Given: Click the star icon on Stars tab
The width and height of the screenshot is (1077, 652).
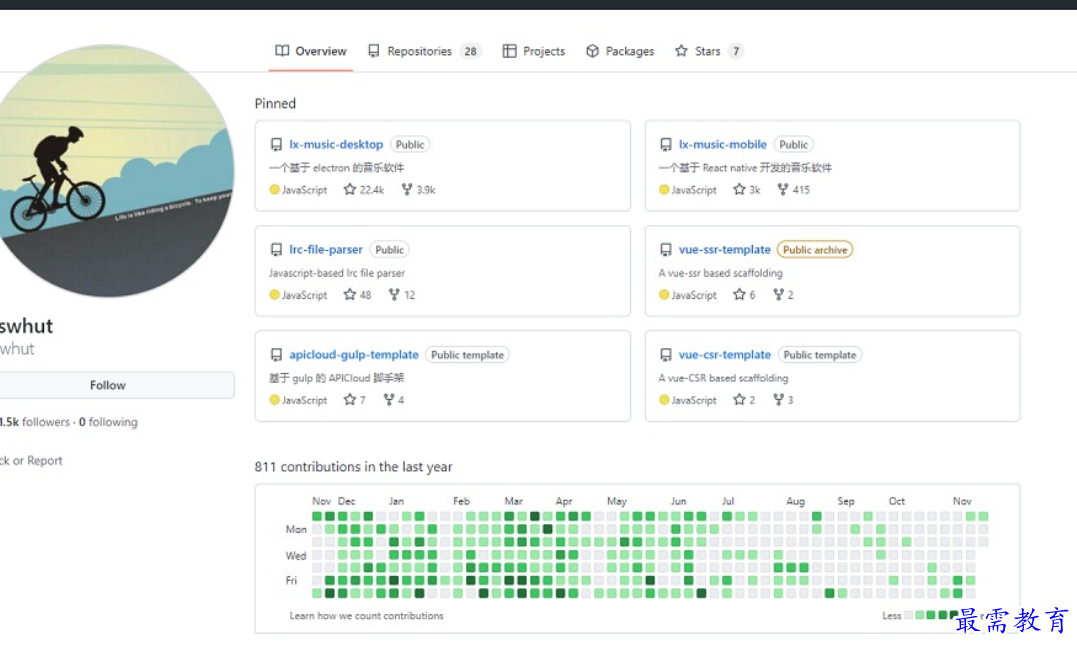Looking at the screenshot, I should click(x=681, y=51).
